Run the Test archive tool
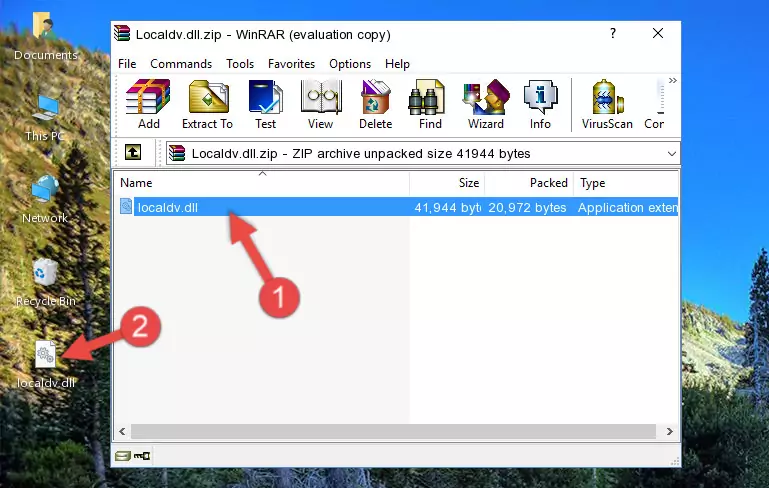Image resolution: width=769 pixels, height=488 pixels. point(265,104)
